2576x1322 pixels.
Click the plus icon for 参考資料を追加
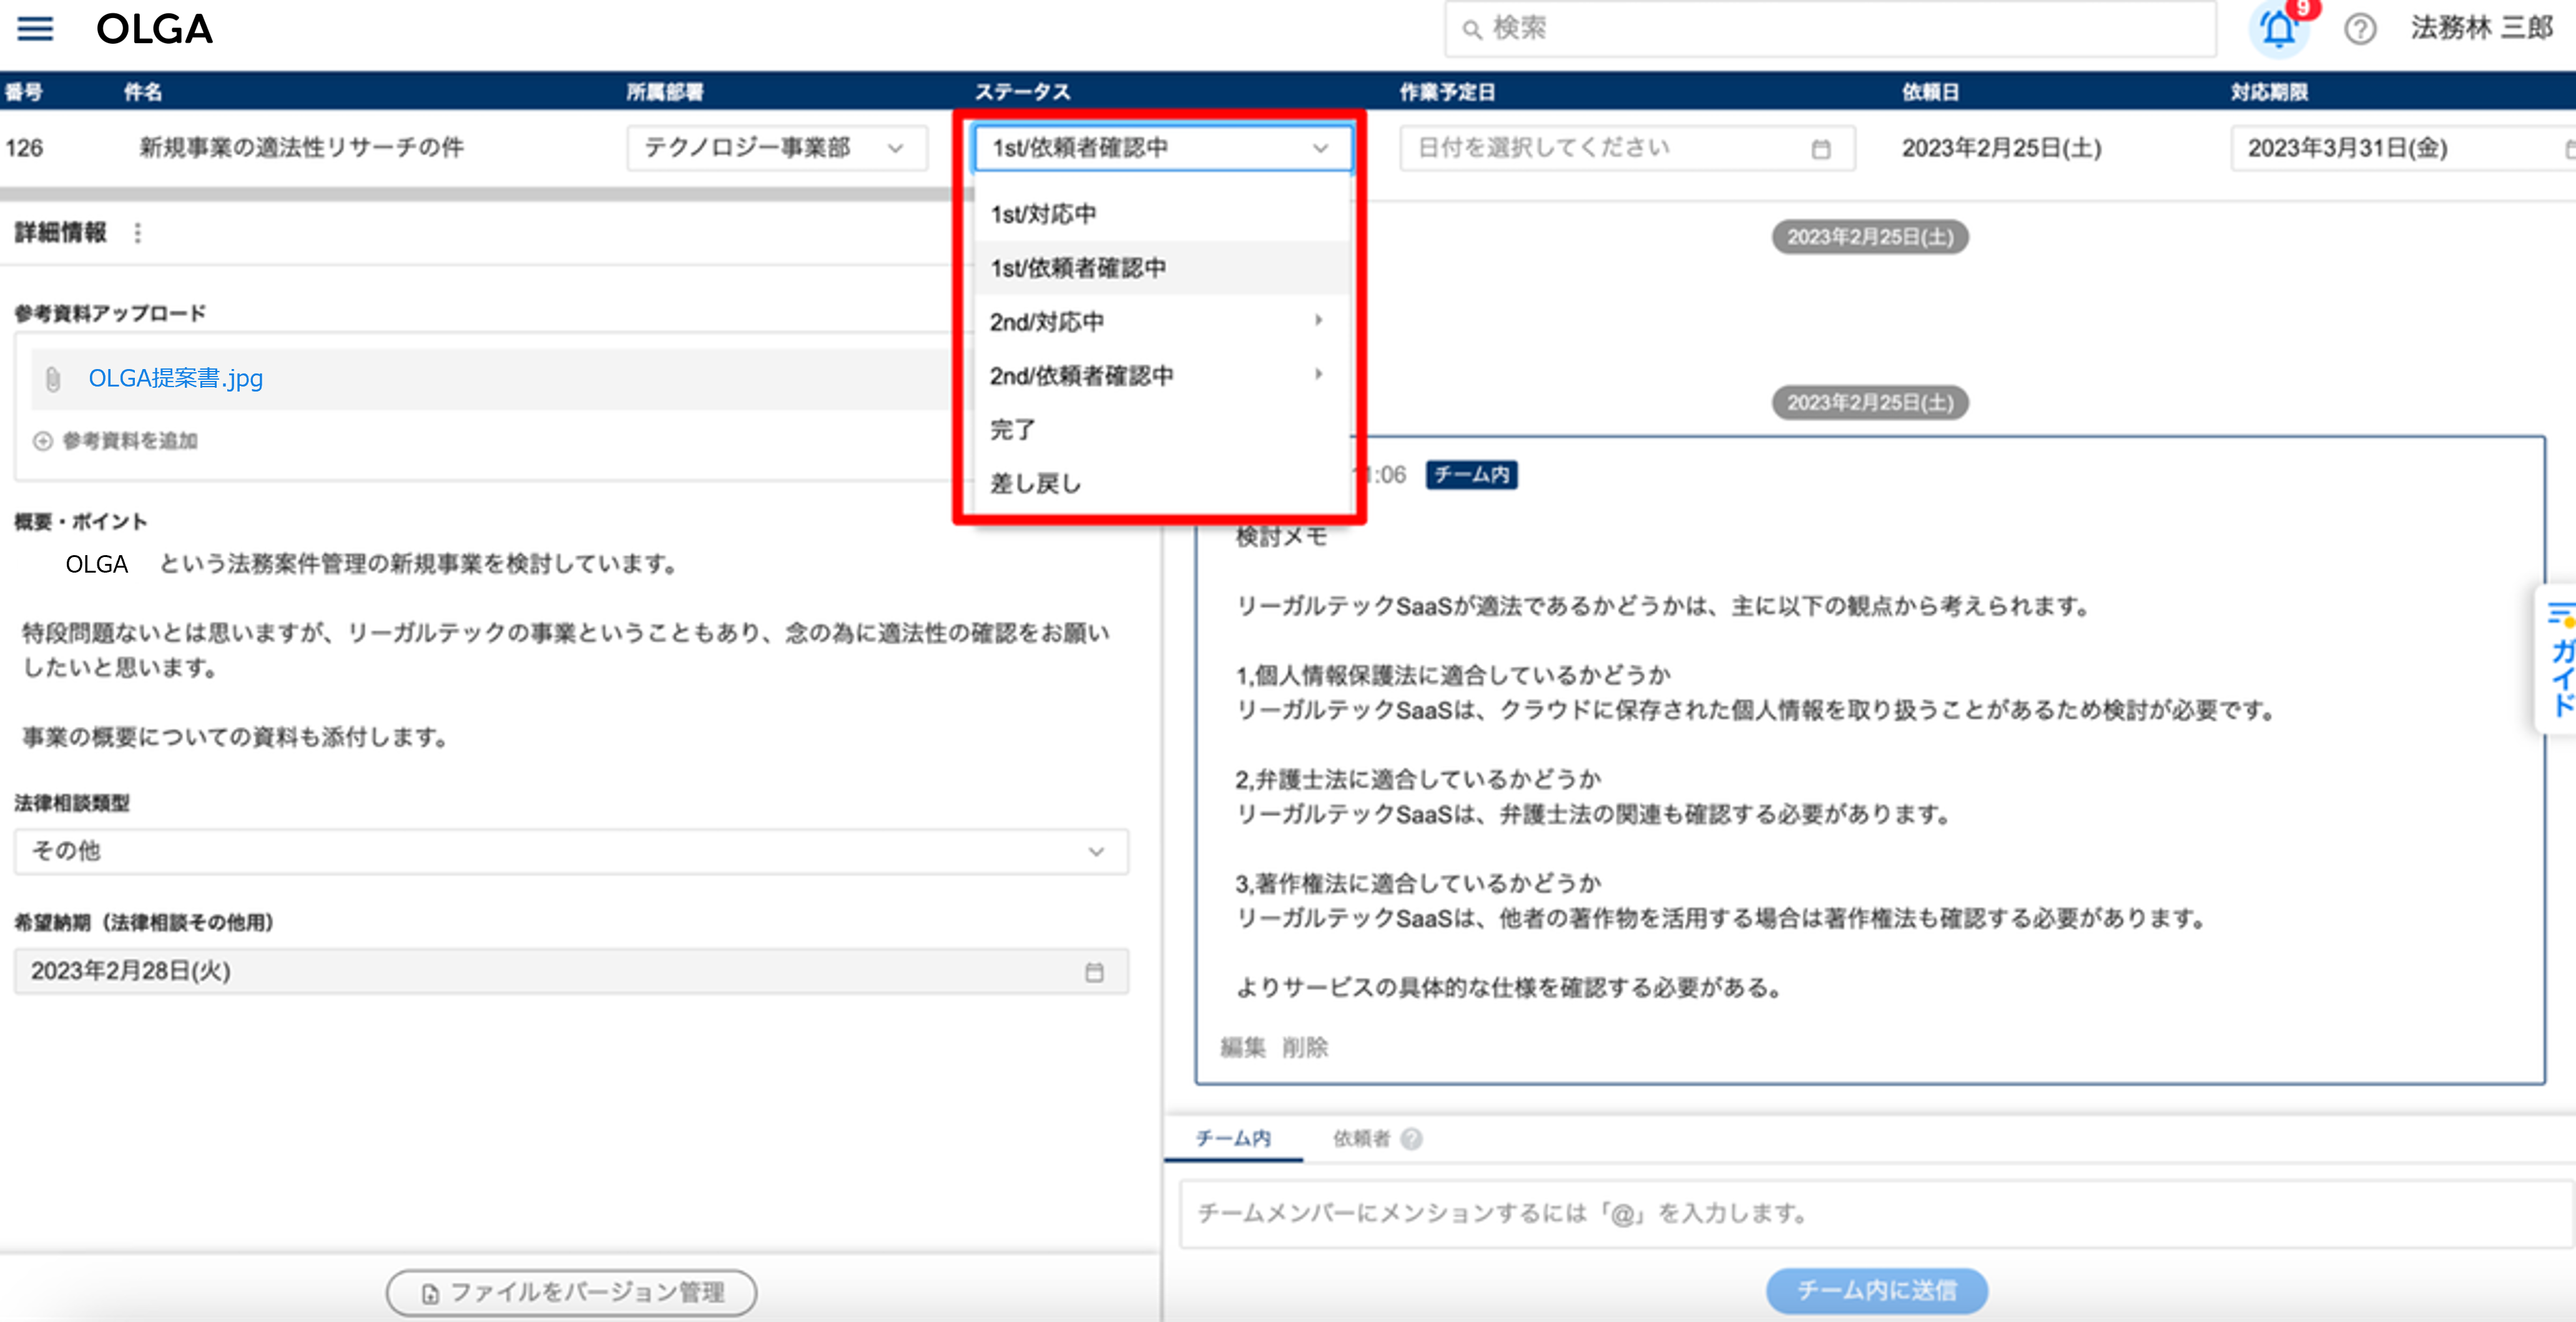42,441
